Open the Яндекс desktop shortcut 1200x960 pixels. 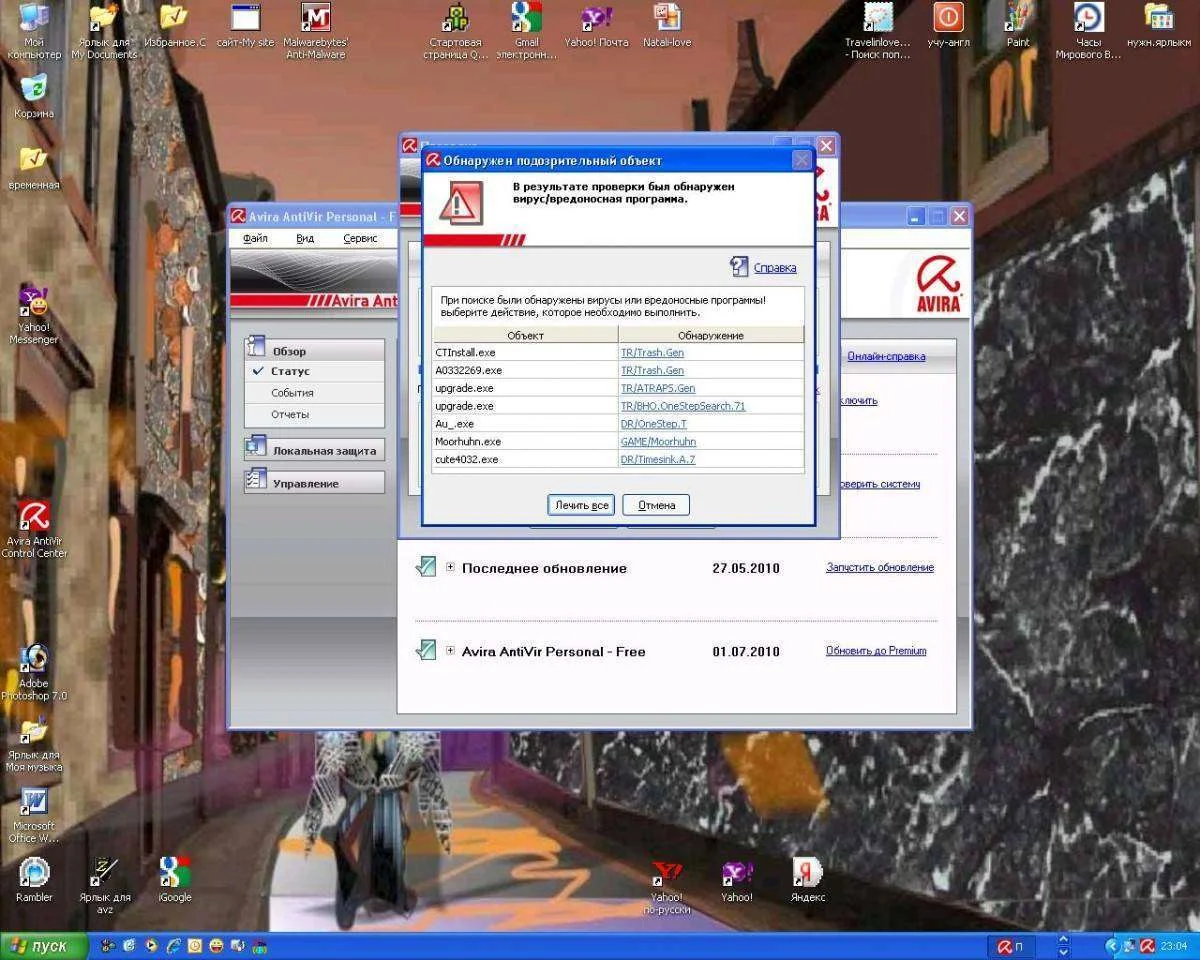pyautogui.click(x=807, y=872)
